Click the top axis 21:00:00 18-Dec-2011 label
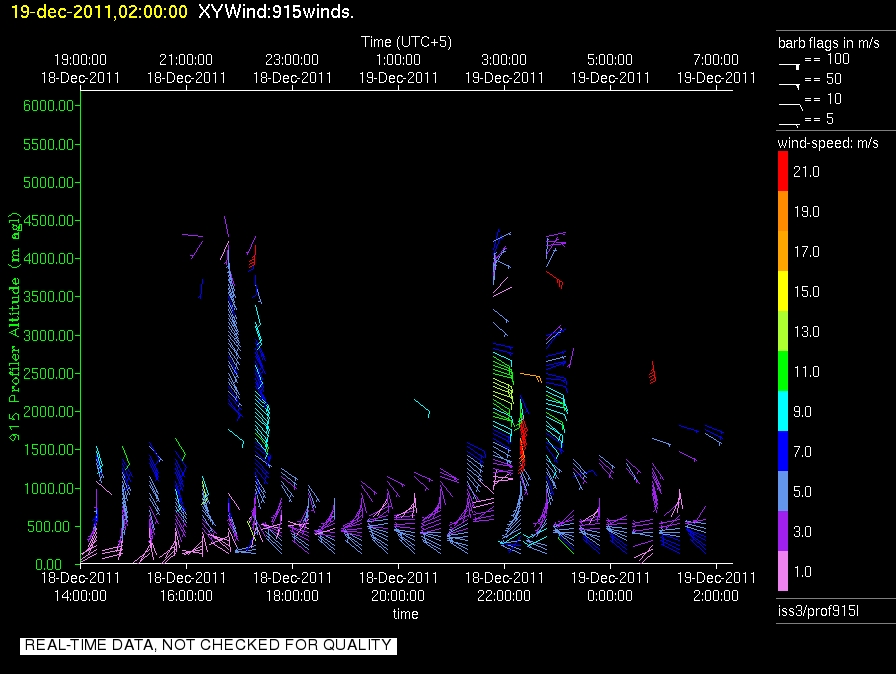This screenshot has width=896, height=674. [186, 69]
